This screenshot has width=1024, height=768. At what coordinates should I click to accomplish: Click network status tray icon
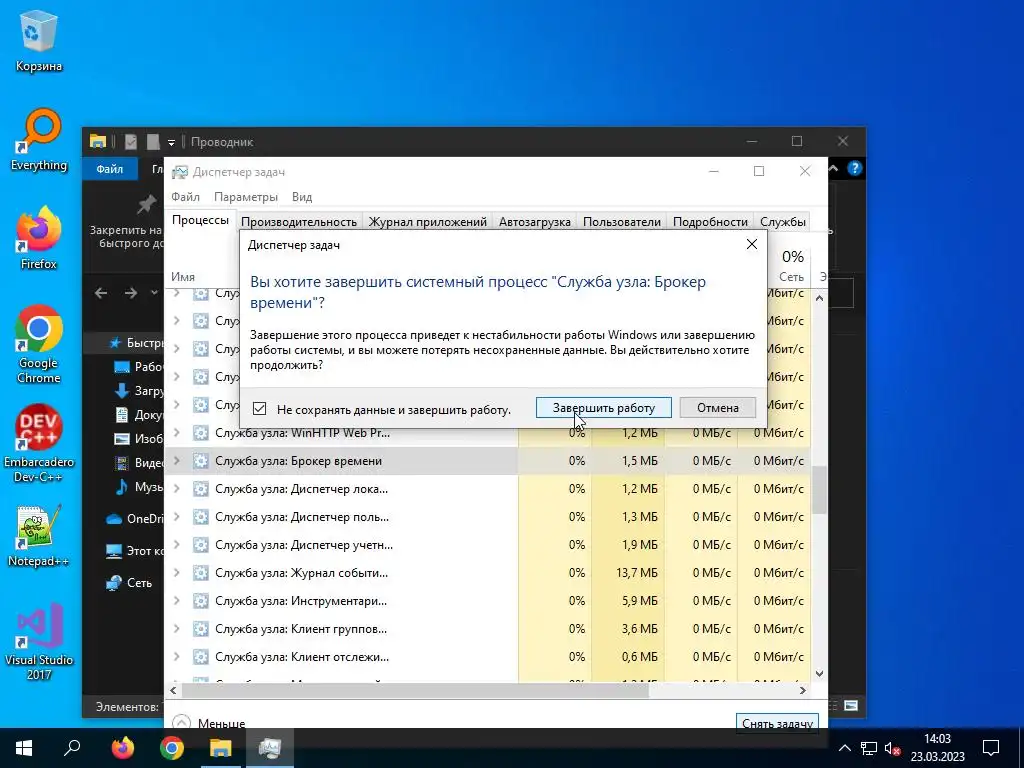click(869, 748)
